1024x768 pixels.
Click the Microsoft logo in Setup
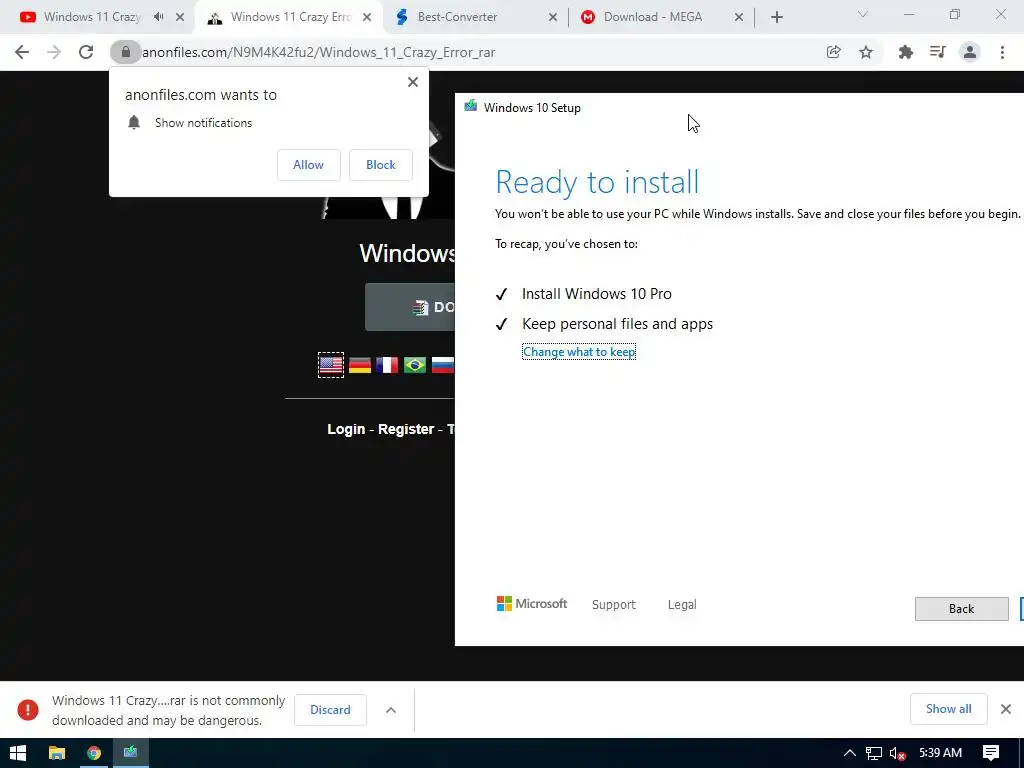click(532, 603)
